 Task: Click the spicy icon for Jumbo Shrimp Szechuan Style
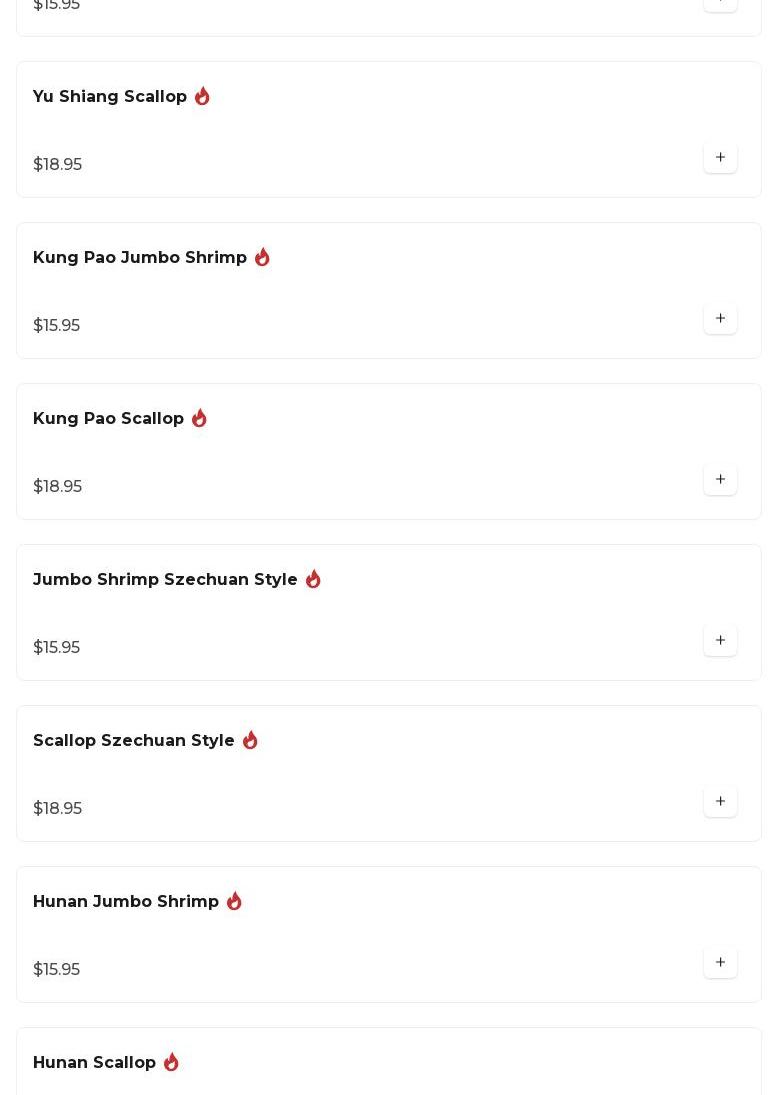313,579
